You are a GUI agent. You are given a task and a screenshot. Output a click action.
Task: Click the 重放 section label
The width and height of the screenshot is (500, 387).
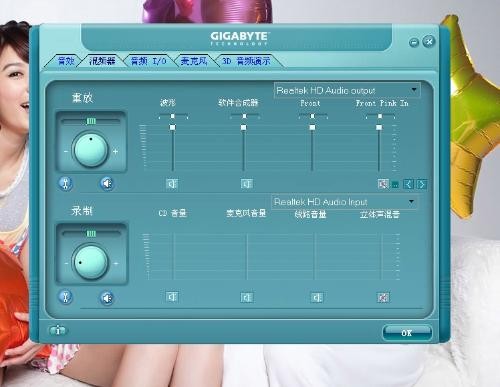click(82, 98)
